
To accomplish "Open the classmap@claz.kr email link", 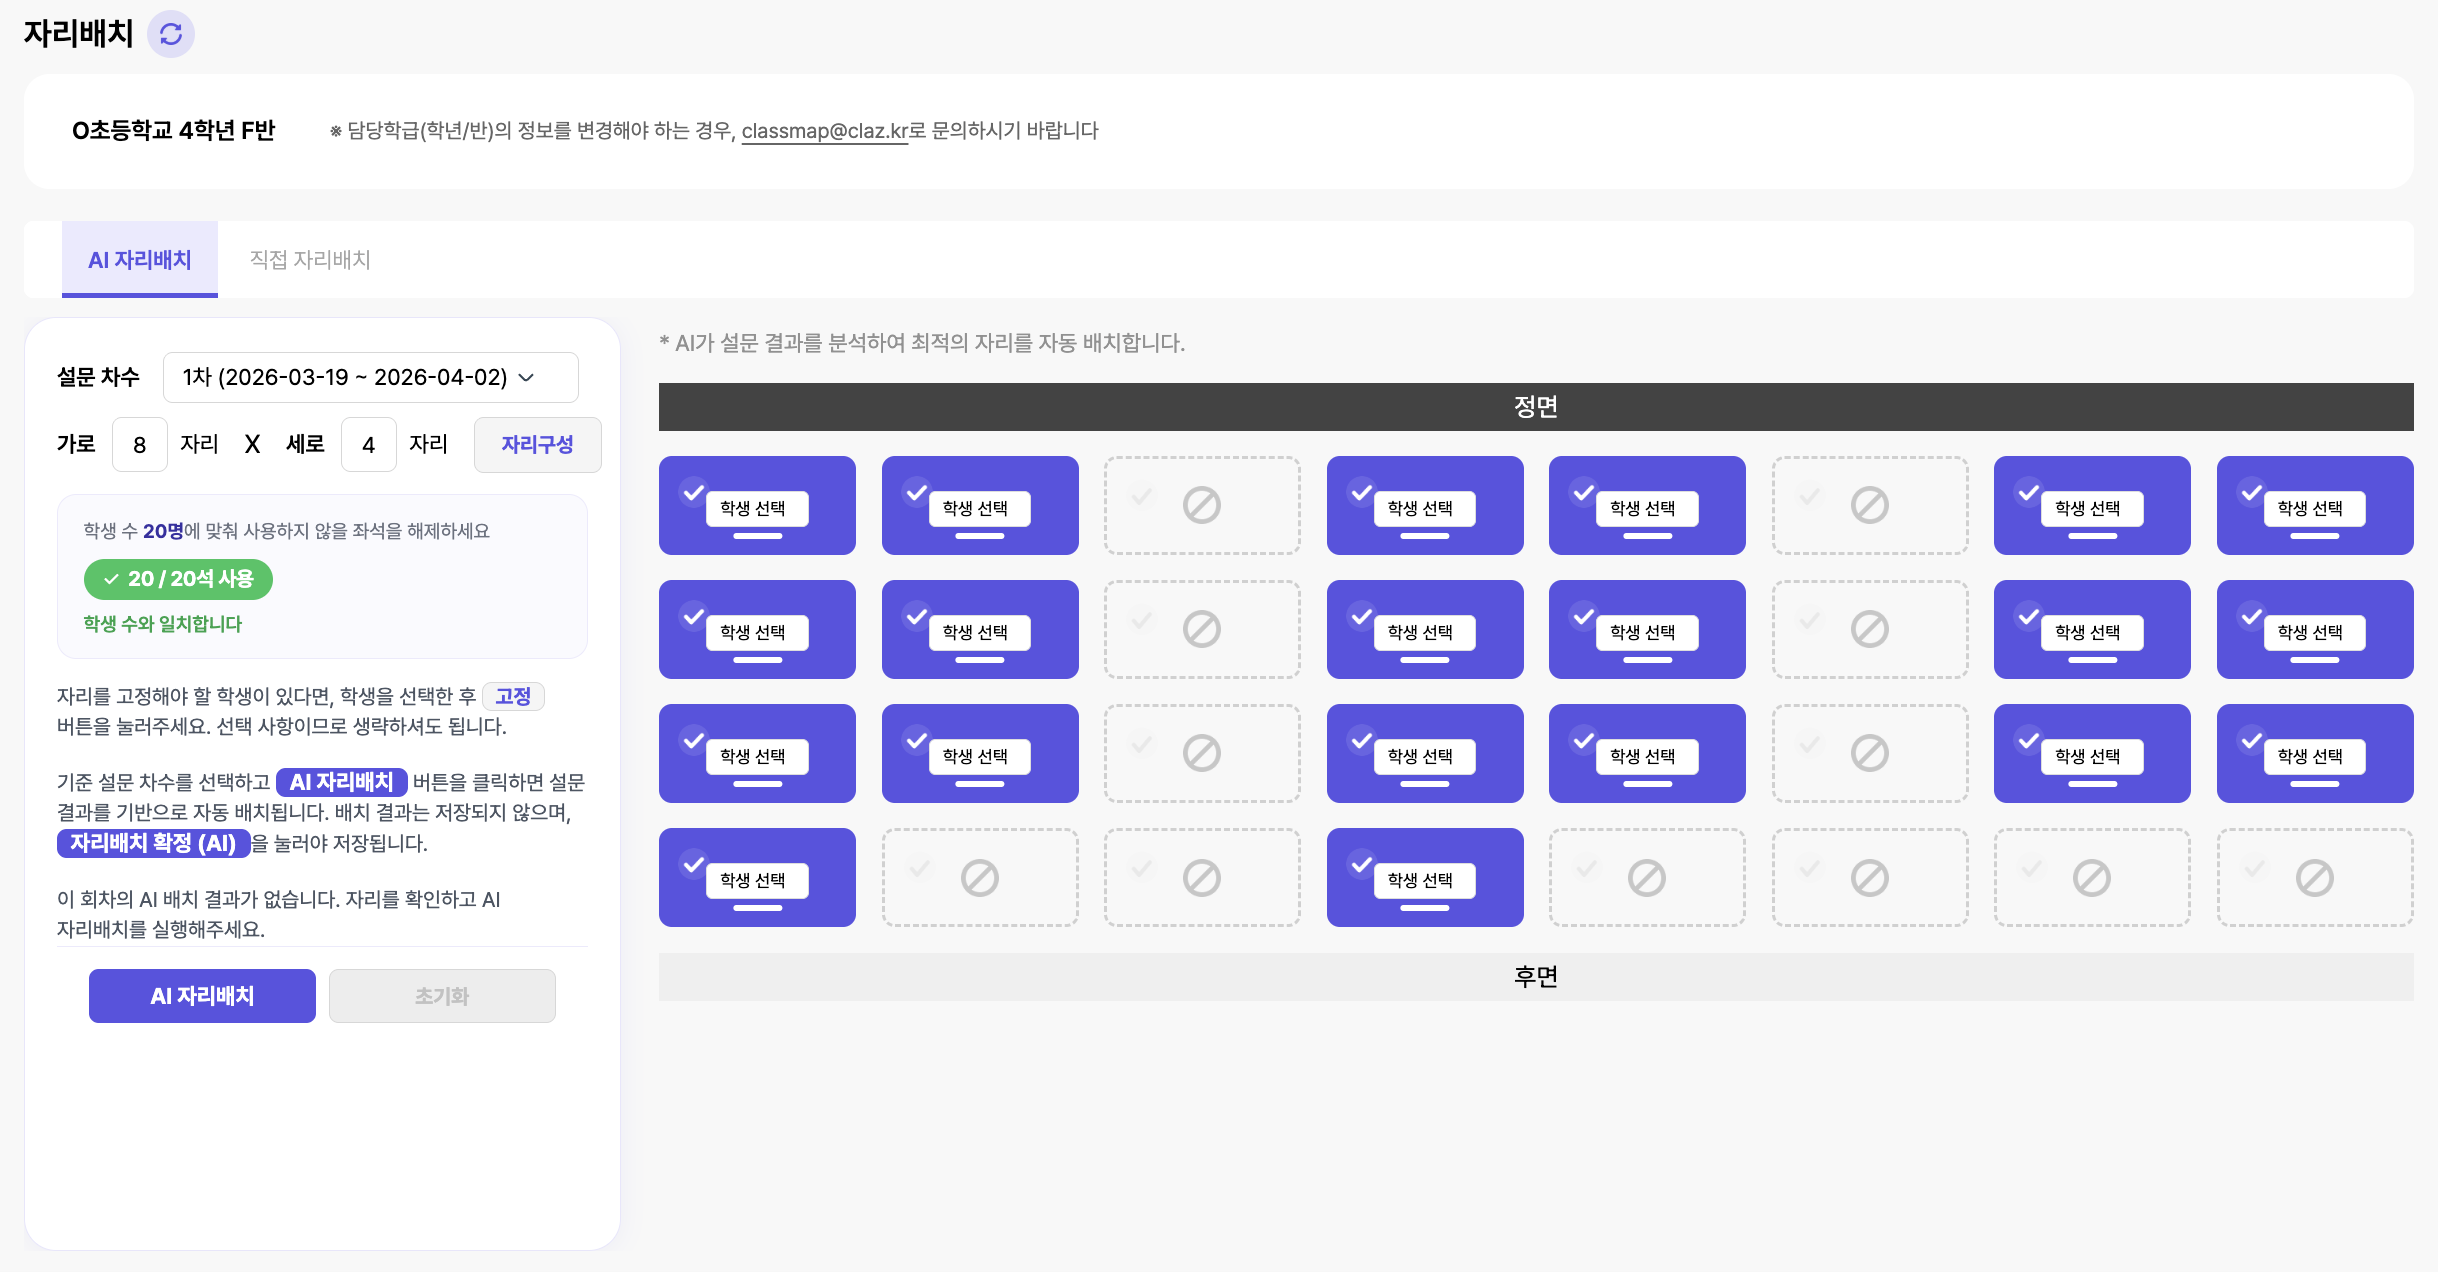I will coord(825,131).
